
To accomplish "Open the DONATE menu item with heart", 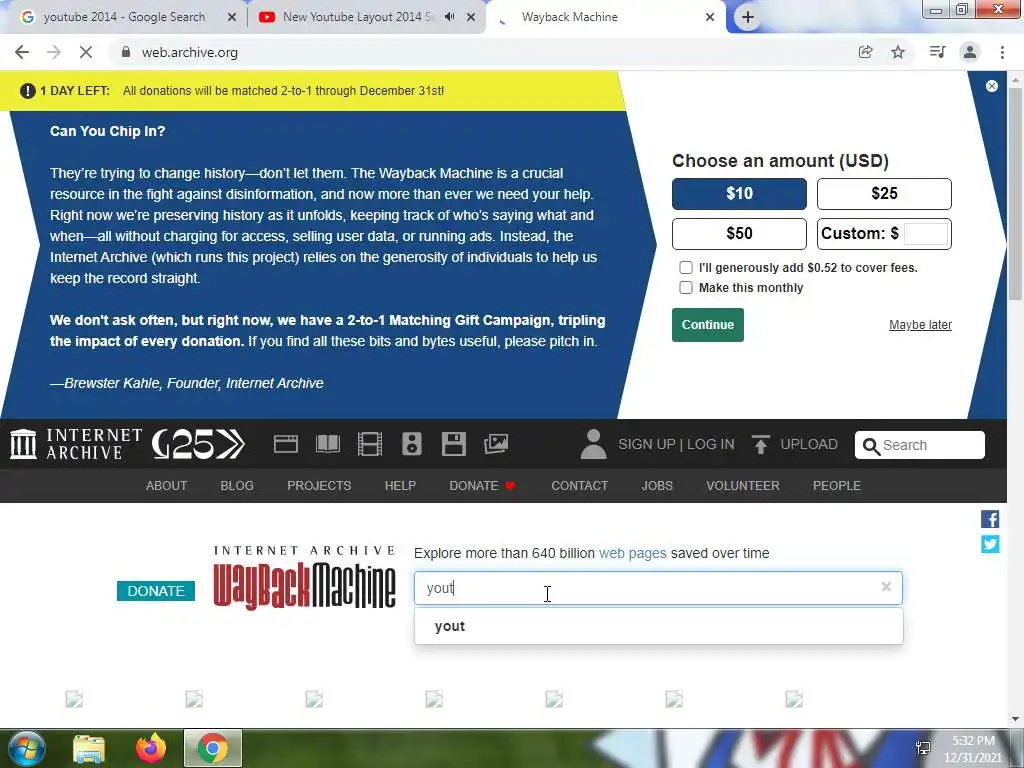I will click(482, 486).
